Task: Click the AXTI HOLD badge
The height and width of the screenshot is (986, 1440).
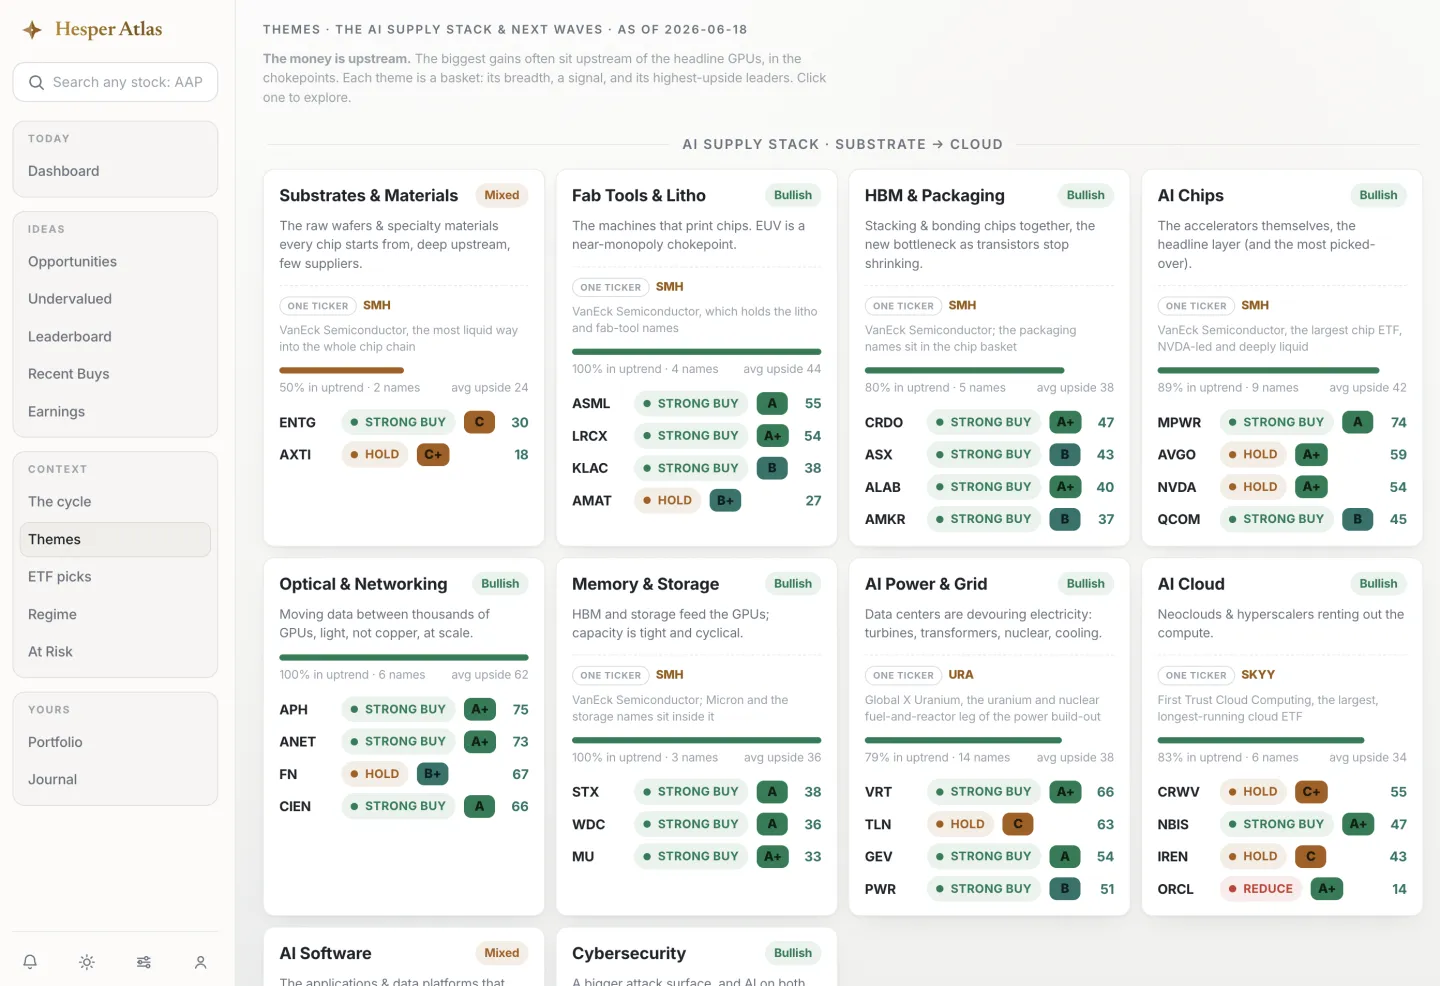Action: click(375, 455)
